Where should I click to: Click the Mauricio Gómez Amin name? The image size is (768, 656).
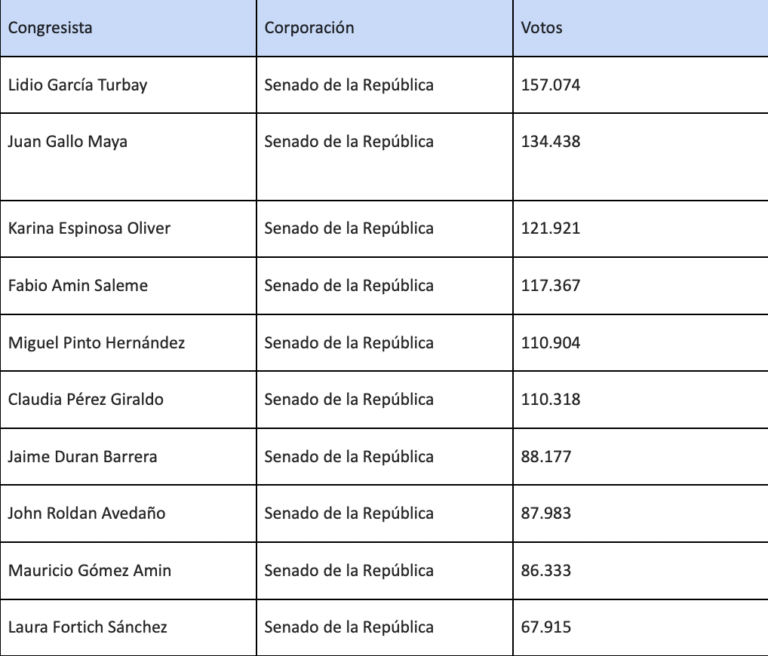pyautogui.click(x=89, y=570)
